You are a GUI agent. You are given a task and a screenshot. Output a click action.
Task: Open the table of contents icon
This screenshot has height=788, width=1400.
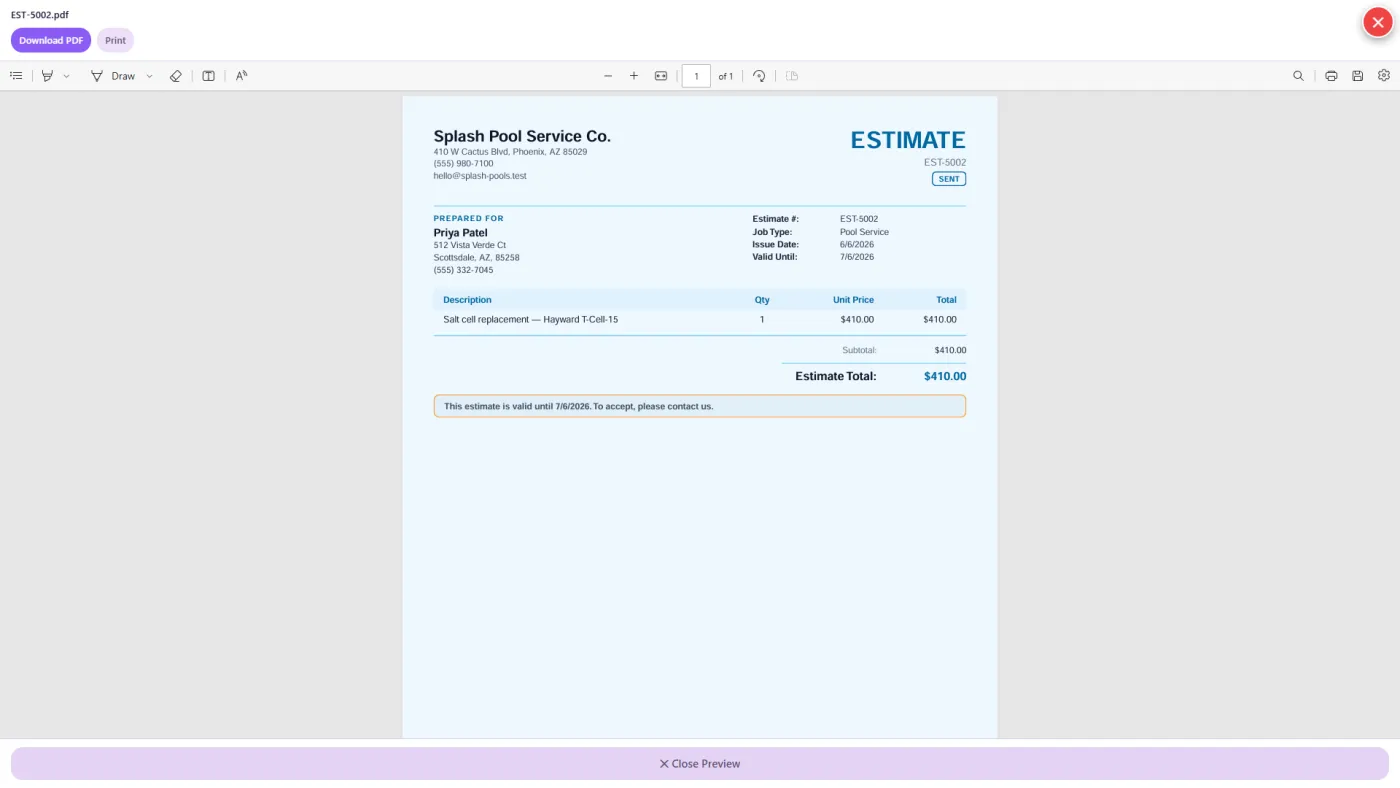16,76
